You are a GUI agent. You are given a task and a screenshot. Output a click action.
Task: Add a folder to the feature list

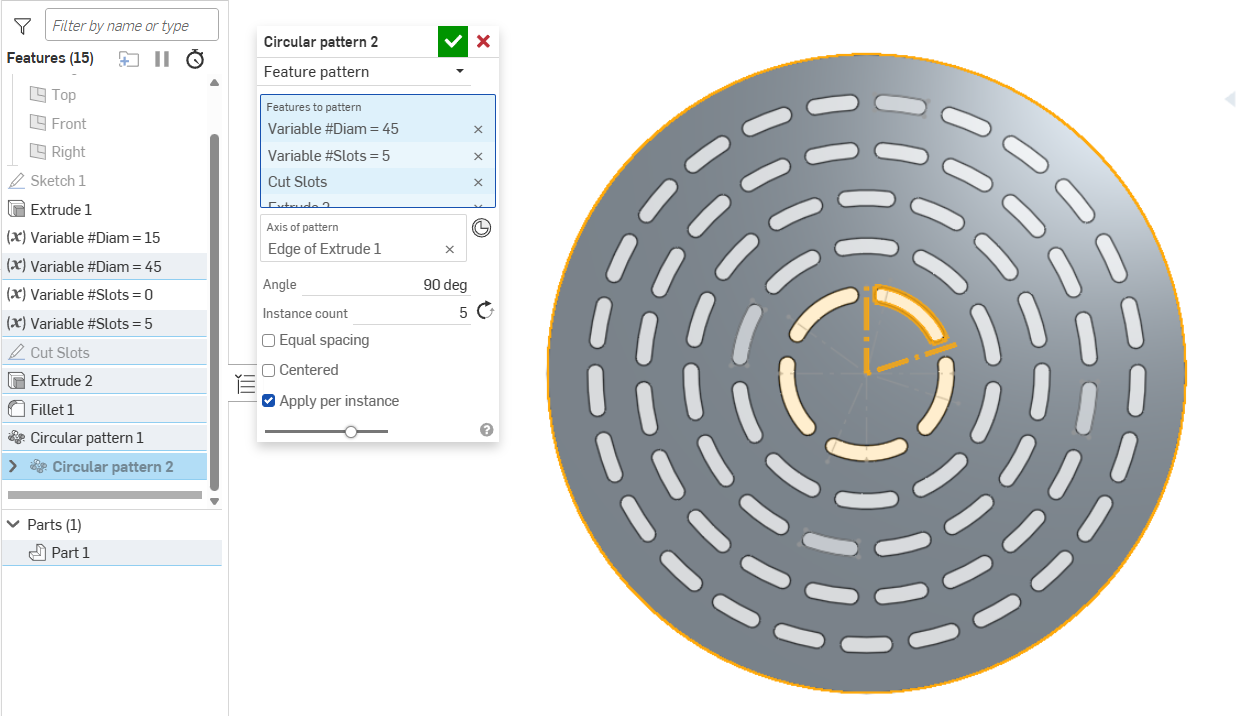tap(128, 59)
